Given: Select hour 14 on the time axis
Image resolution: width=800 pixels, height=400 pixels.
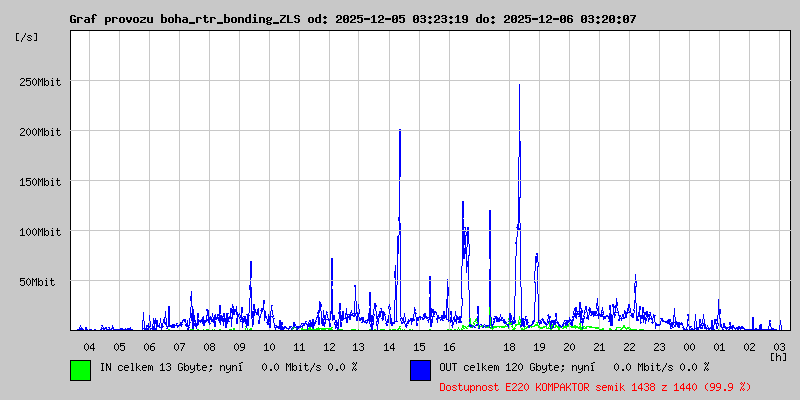Looking at the screenshot, I should (389, 346).
